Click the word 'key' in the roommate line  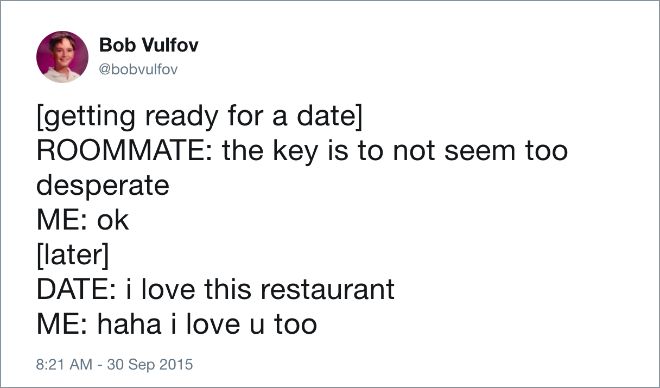point(295,151)
